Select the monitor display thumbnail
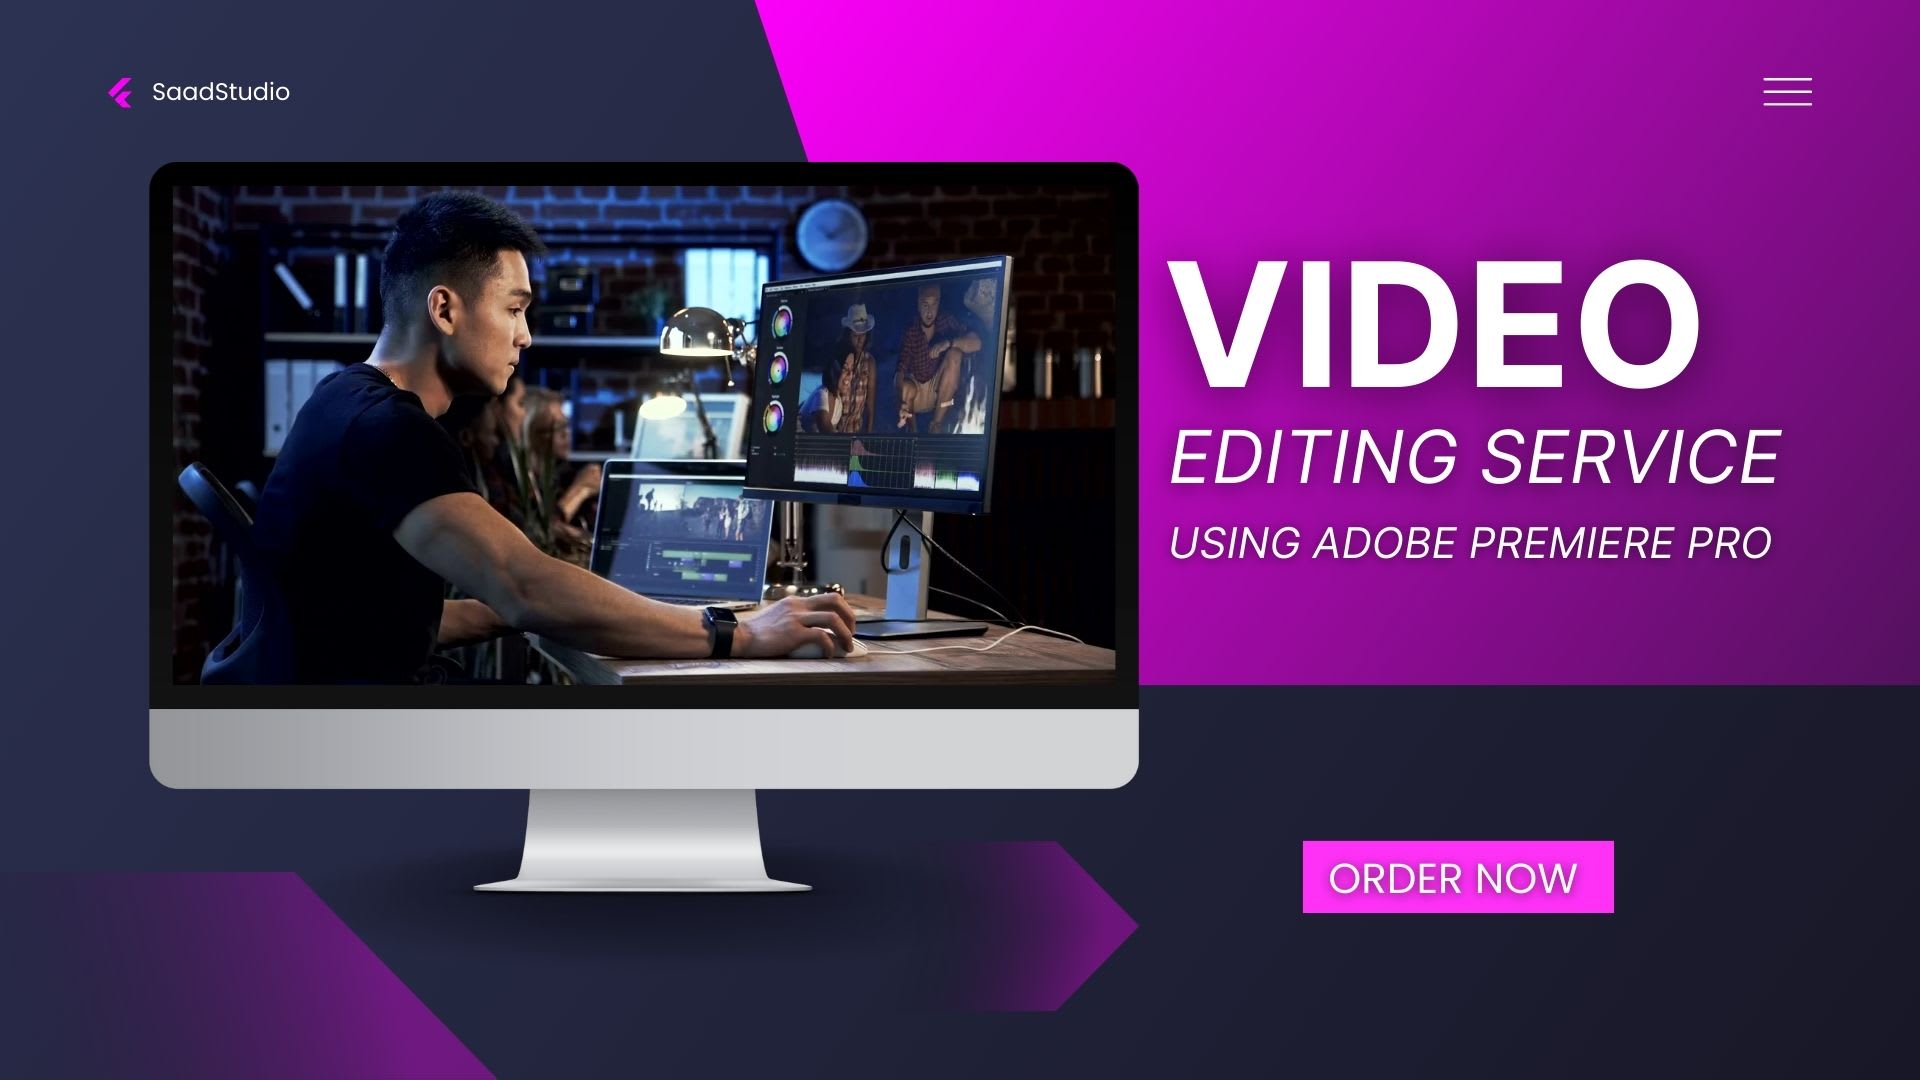This screenshot has width=1920, height=1080. (x=645, y=433)
